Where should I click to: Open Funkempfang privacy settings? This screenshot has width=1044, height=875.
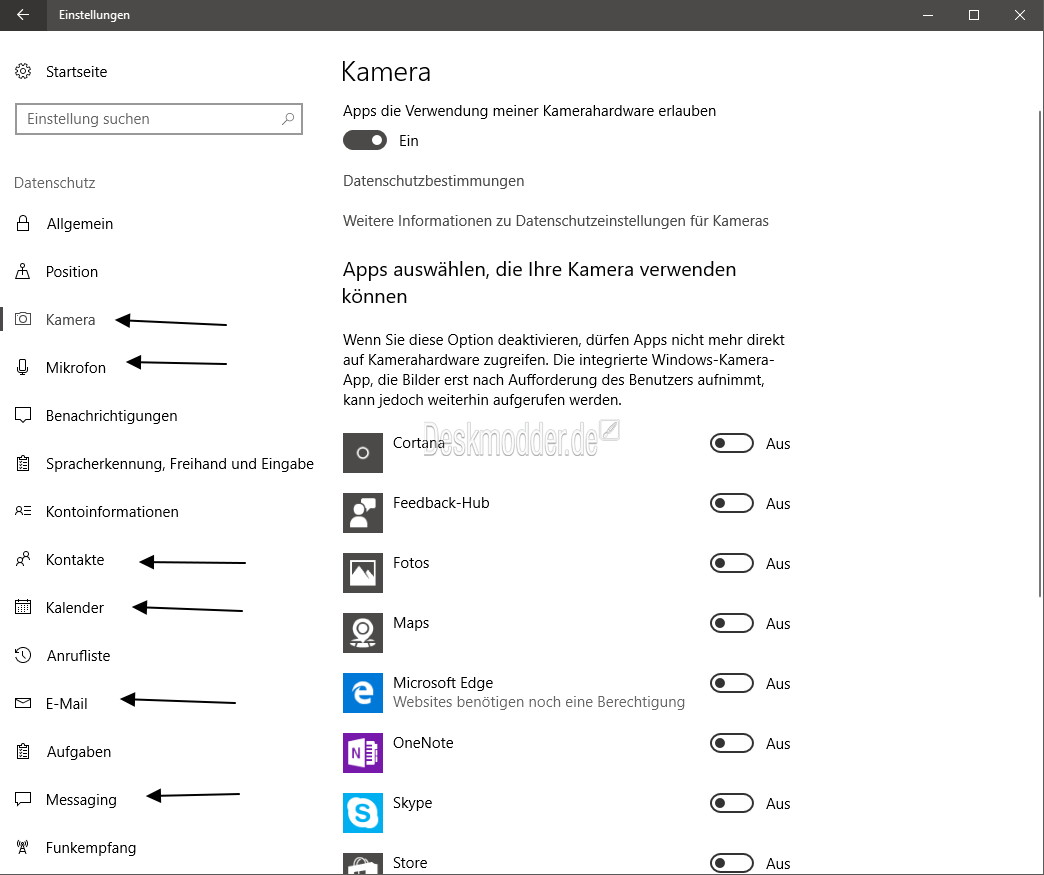[x=91, y=848]
